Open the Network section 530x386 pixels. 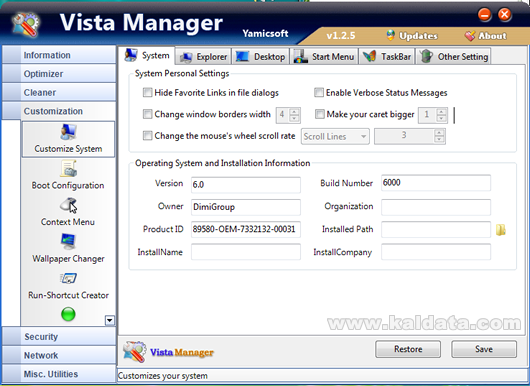point(59,355)
